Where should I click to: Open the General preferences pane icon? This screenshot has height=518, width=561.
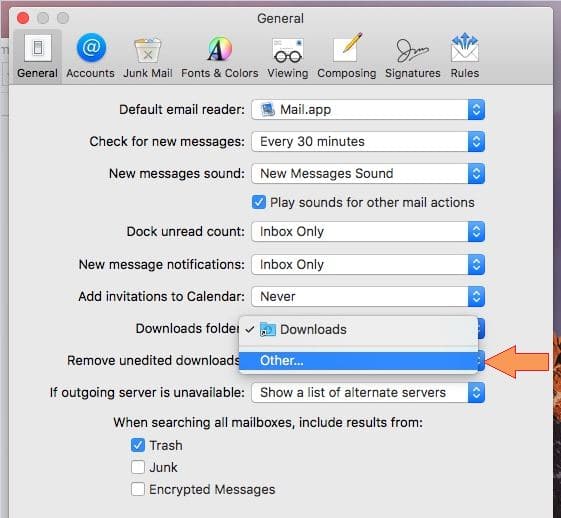click(x=38, y=48)
